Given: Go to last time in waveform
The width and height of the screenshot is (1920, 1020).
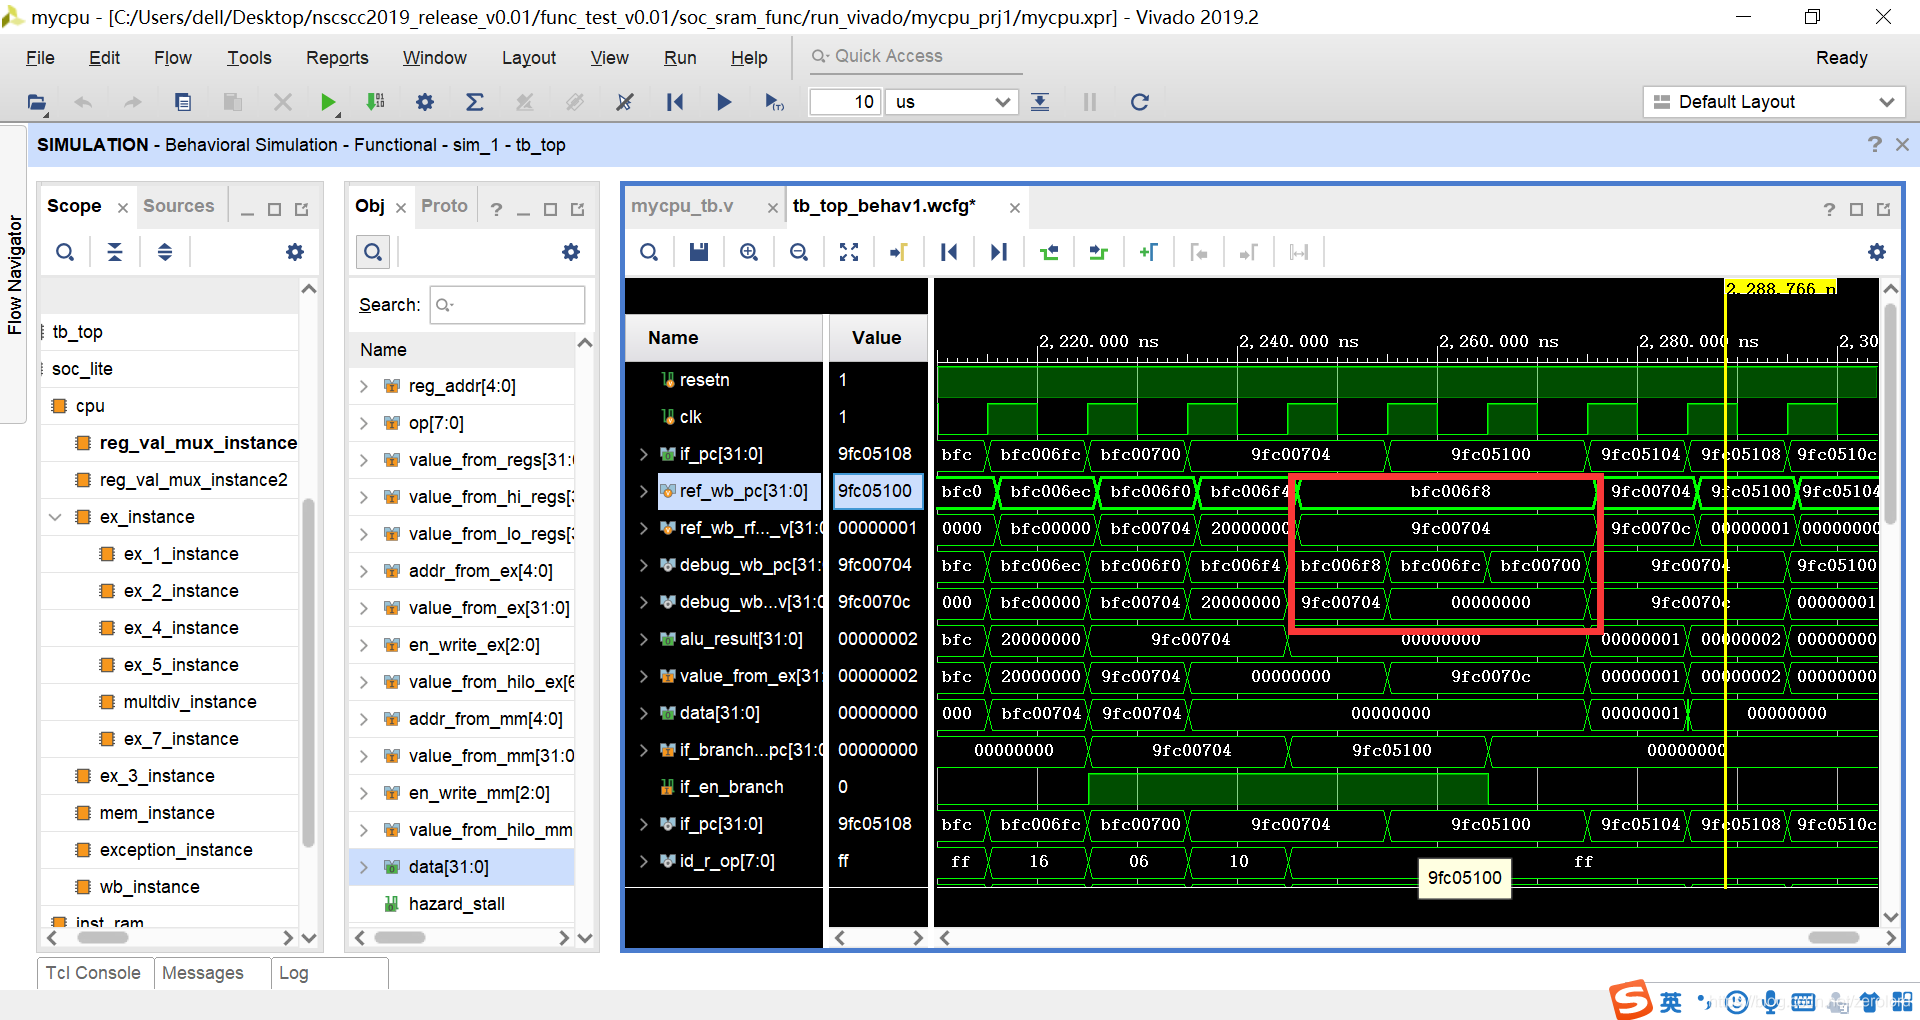Looking at the screenshot, I should click(x=998, y=252).
